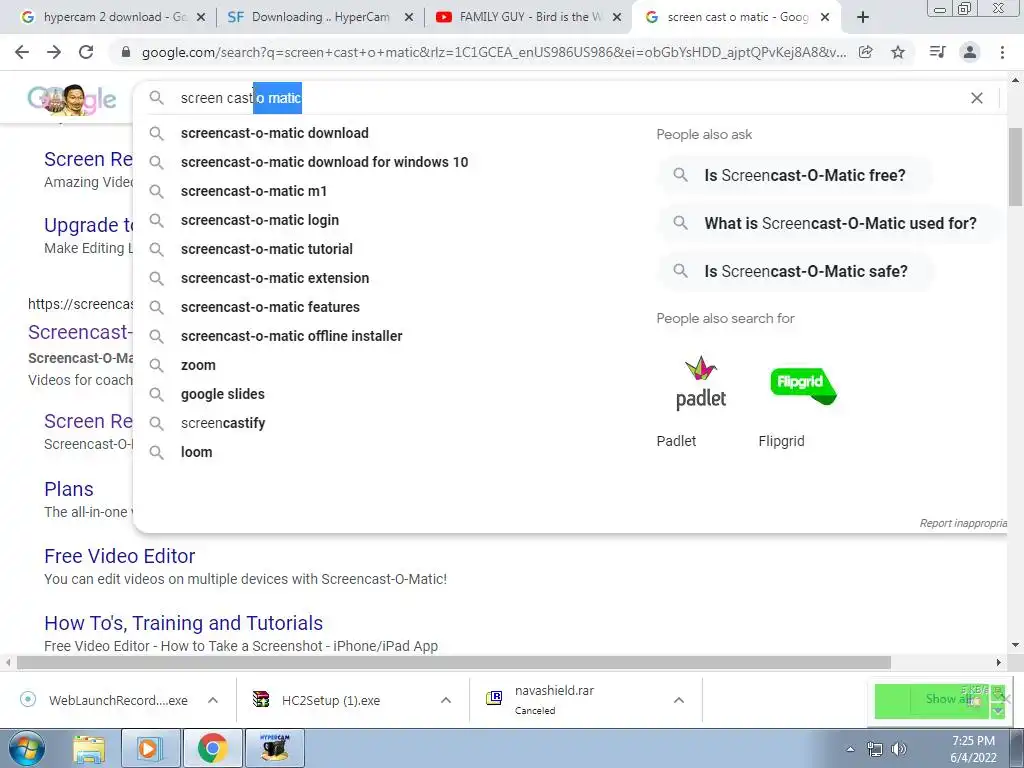This screenshot has height=768, width=1024.
Task: Click the Chrome address bar URL
Action: tap(494, 52)
